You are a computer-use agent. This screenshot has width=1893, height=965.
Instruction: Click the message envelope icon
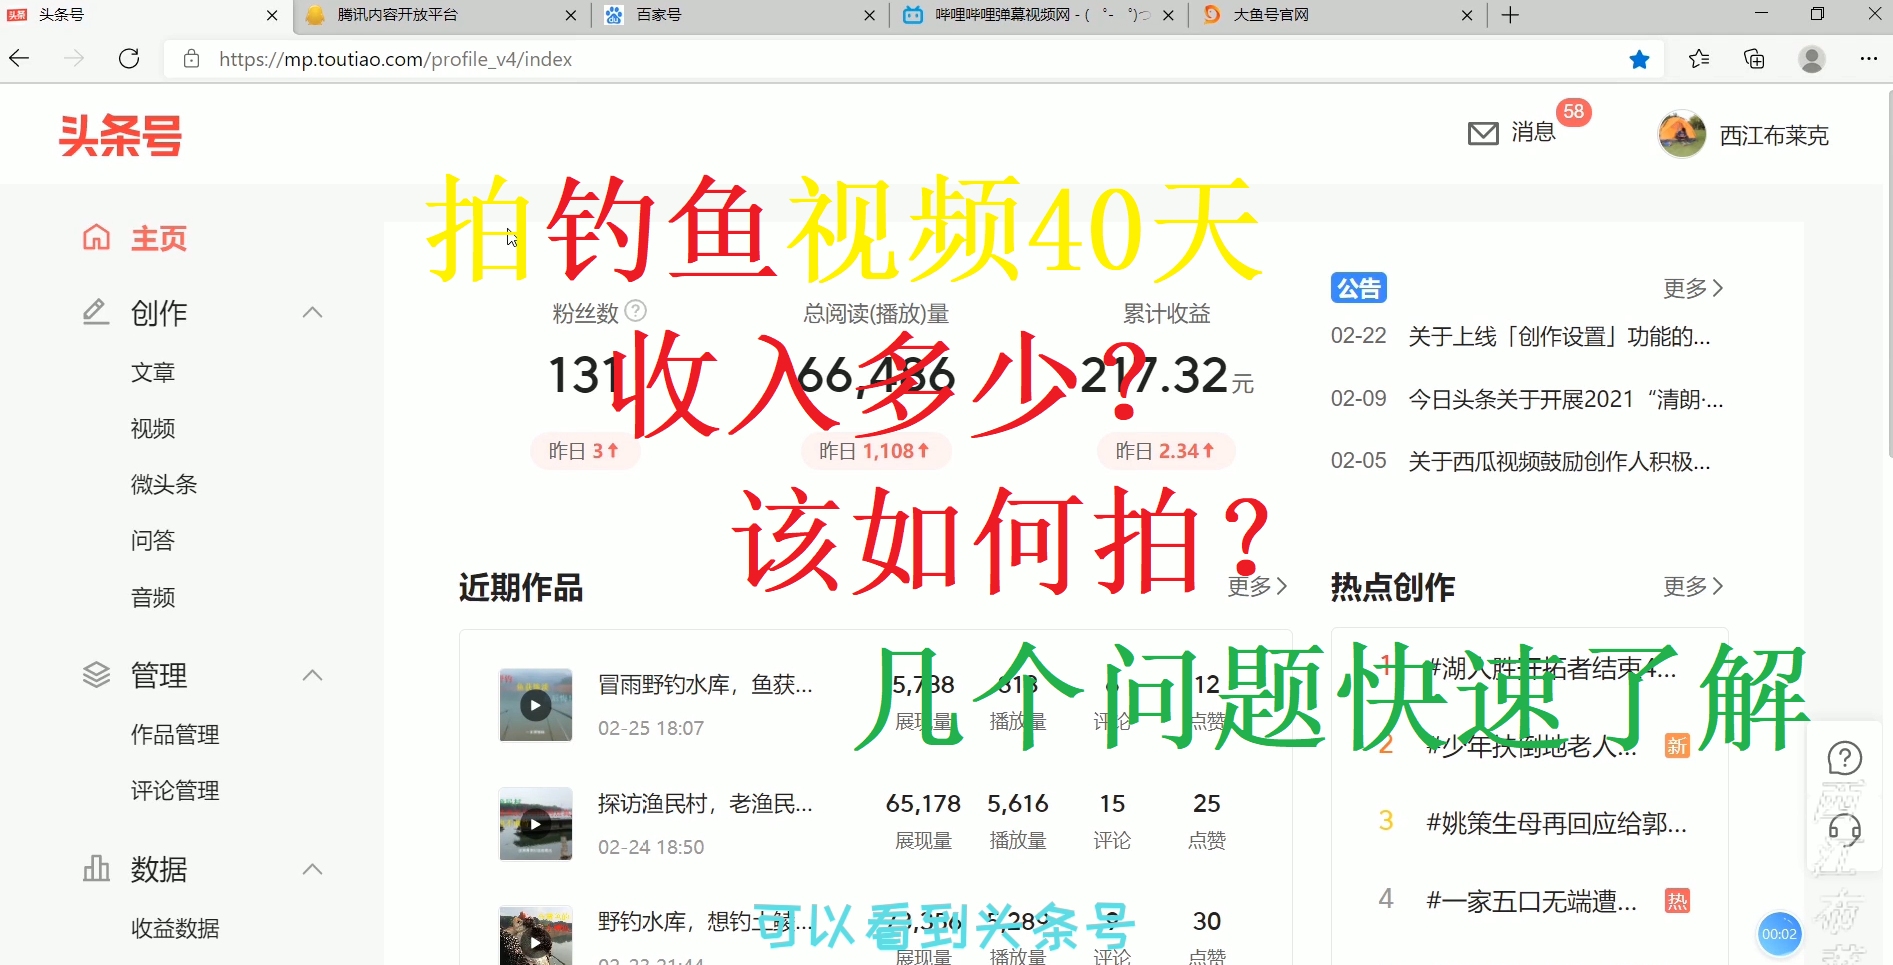[1483, 133]
